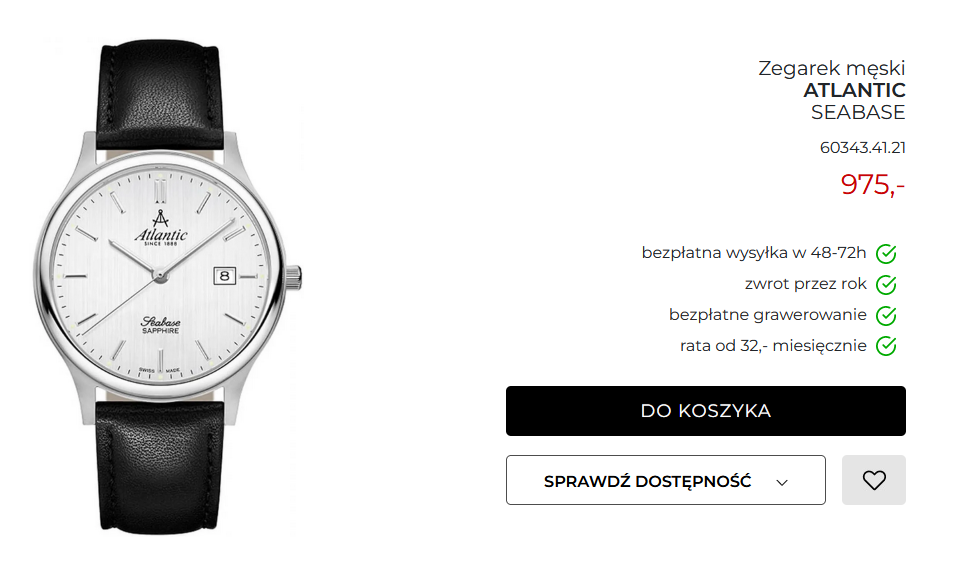Click the red 975,- price
The image size is (956, 570).
pyautogui.click(x=872, y=184)
